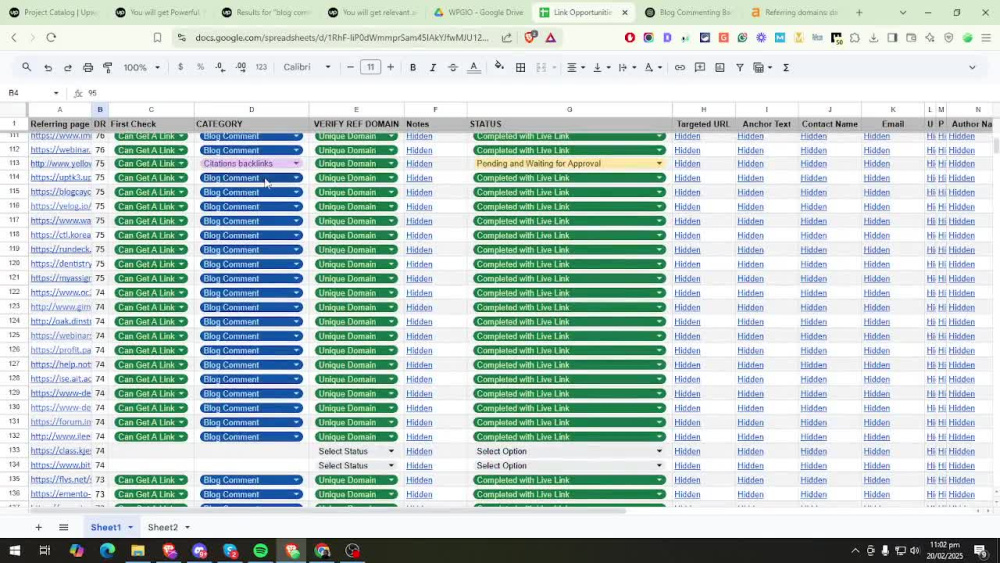
Task: Select the STATUS header cell
Action: pos(569,124)
